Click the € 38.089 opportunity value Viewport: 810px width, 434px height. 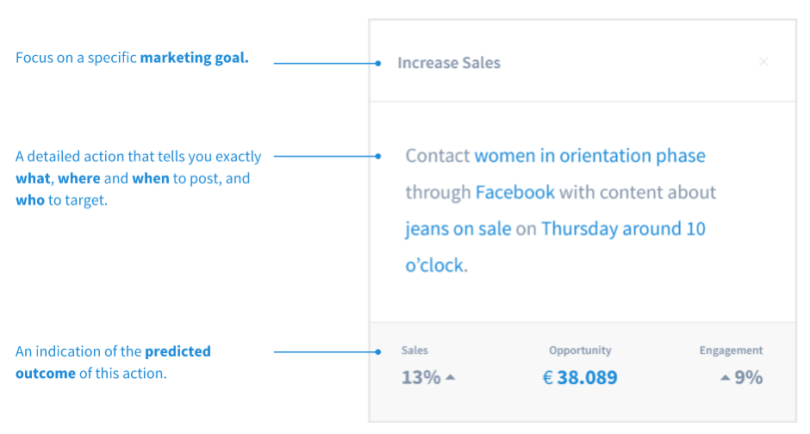point(580,377)
